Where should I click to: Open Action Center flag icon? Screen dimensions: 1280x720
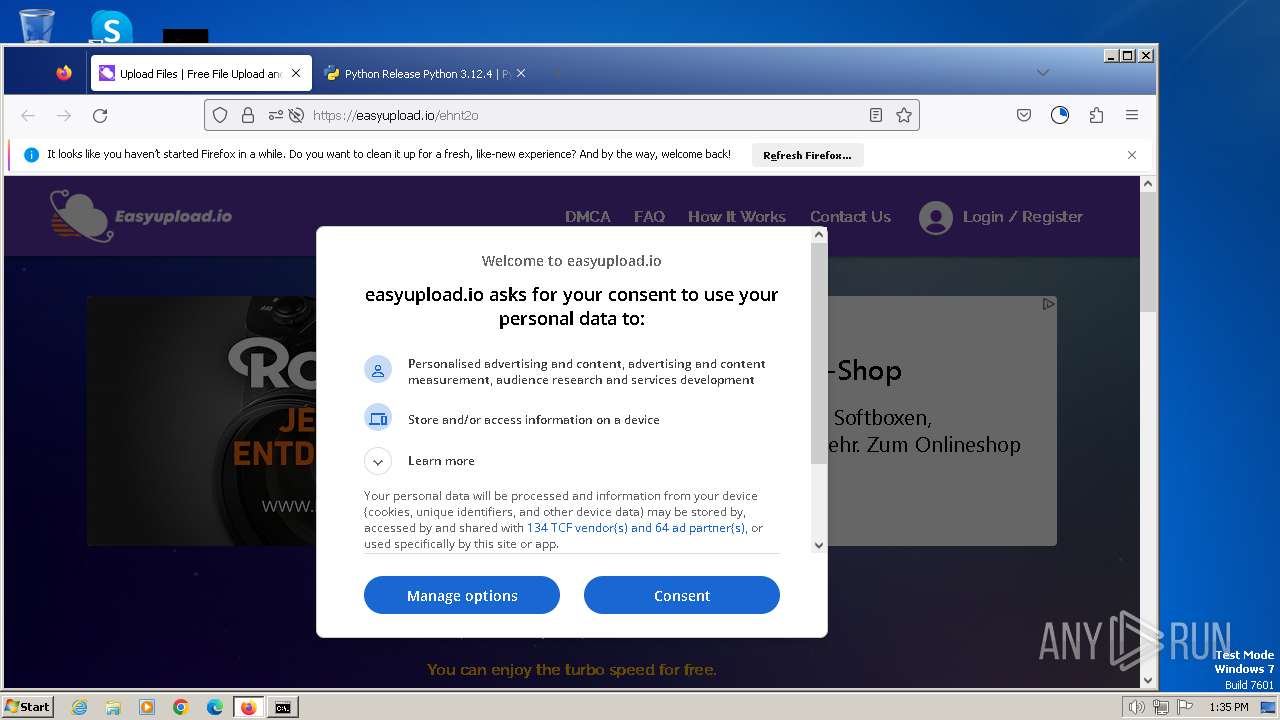coord(1185,707)
